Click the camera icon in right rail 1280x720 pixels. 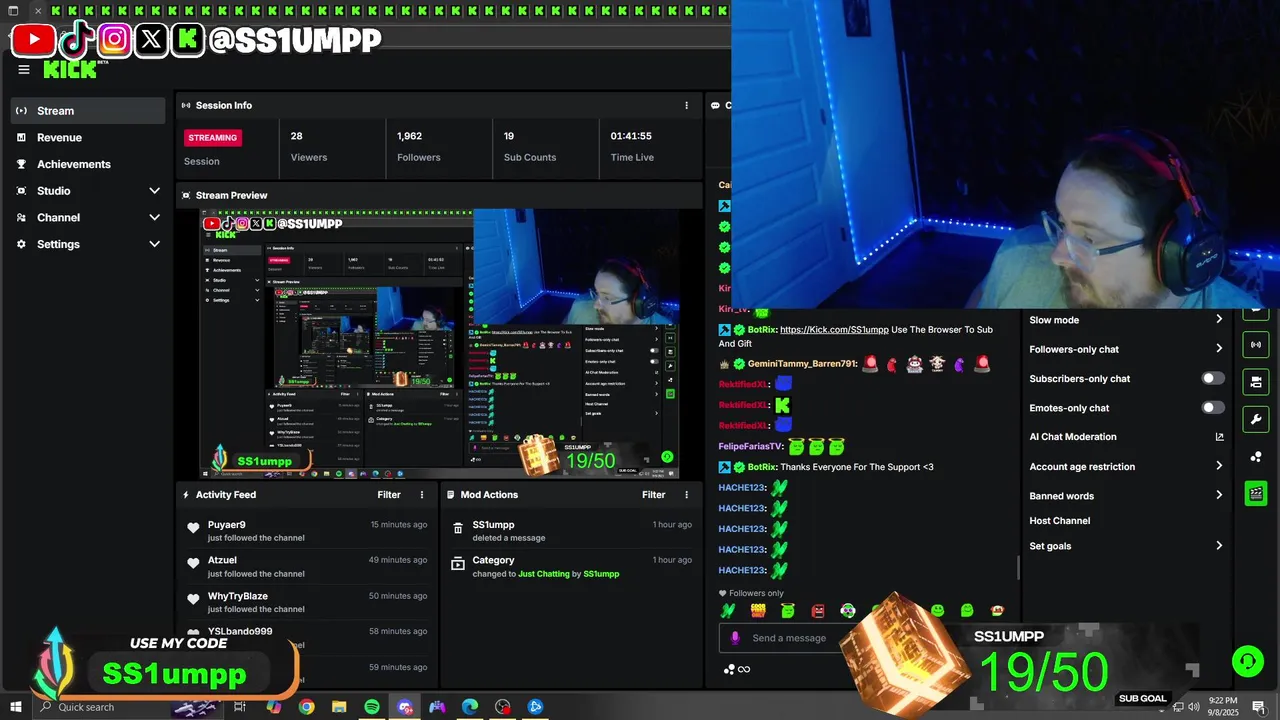1256,382
